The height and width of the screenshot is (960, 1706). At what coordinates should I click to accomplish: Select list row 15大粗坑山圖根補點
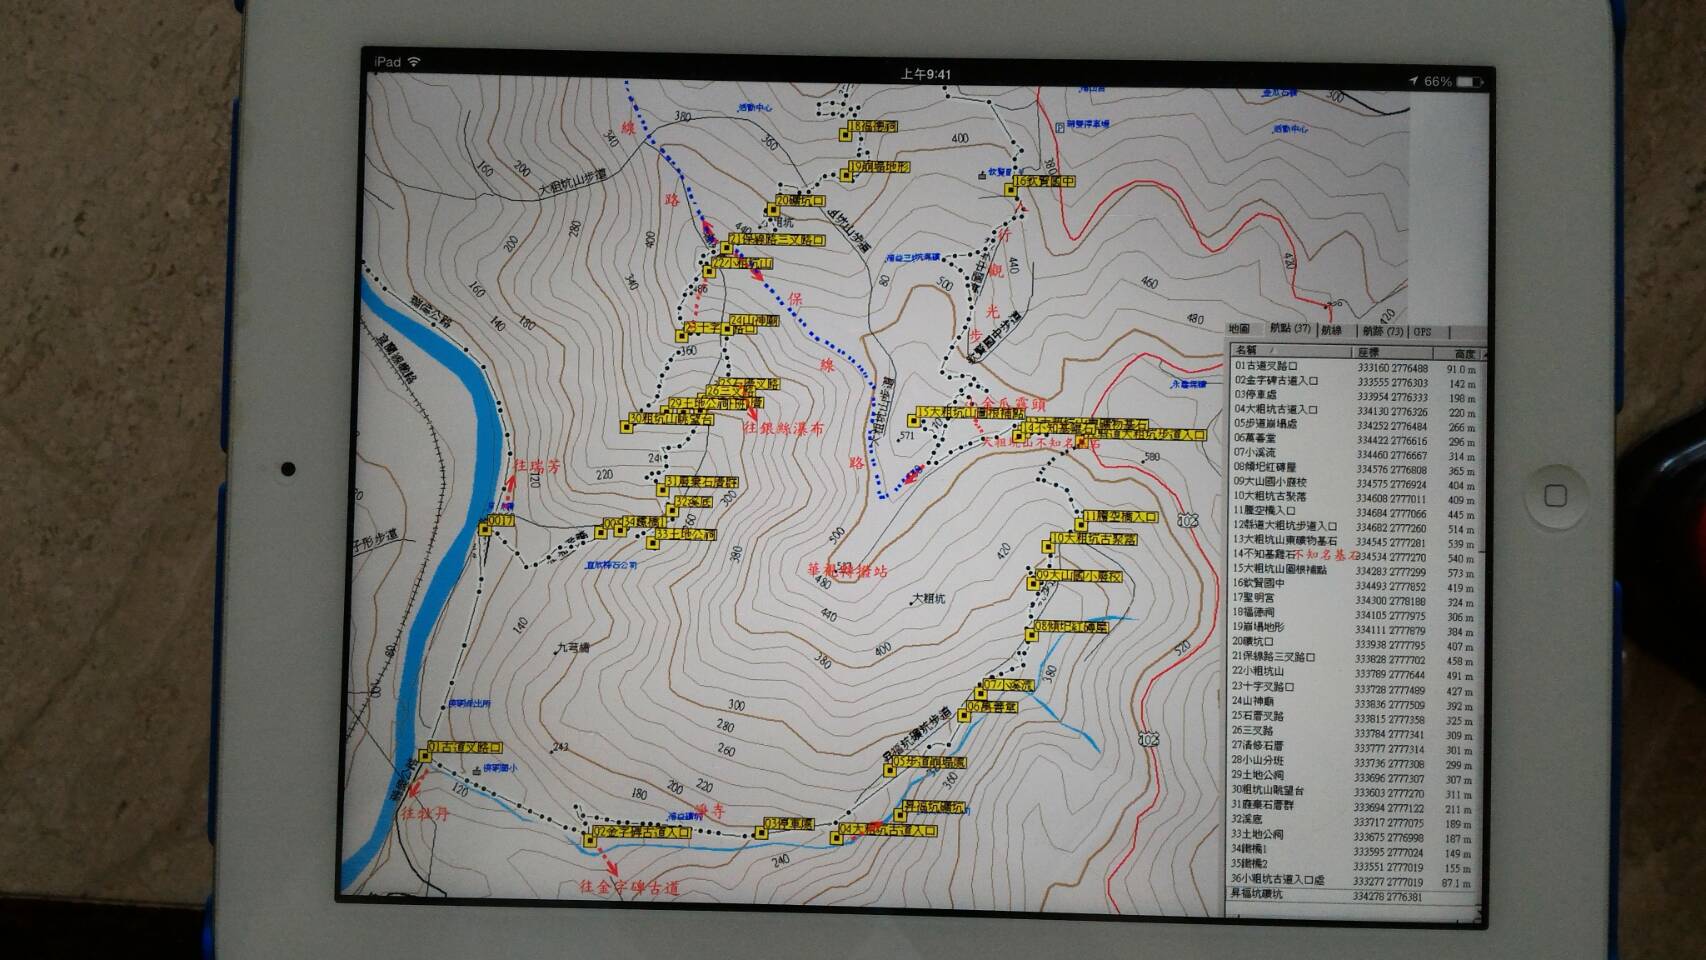tap(1355, 570)
